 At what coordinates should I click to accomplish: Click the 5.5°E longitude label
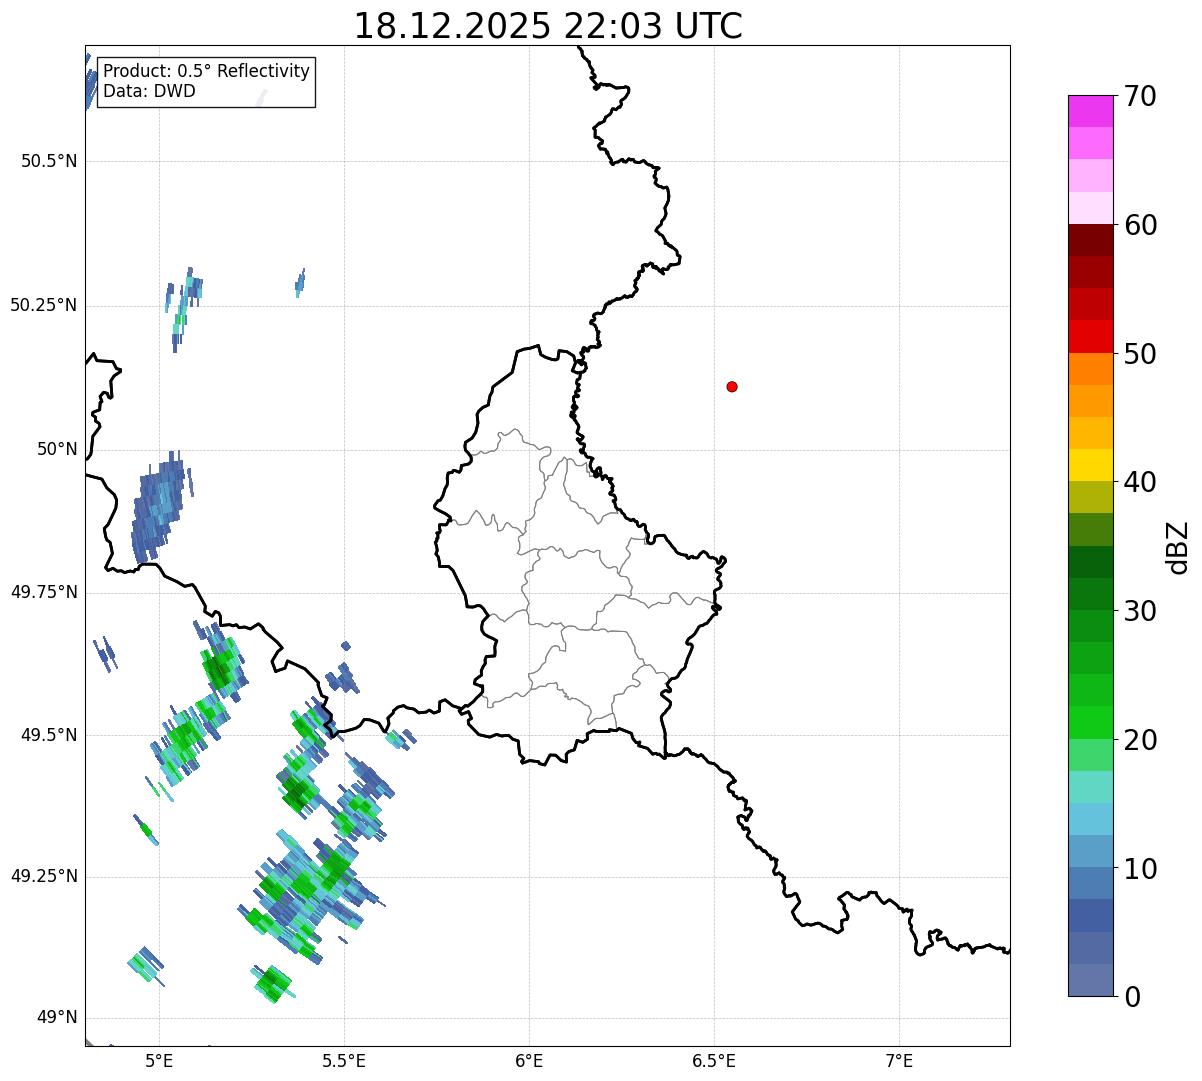344,1060
